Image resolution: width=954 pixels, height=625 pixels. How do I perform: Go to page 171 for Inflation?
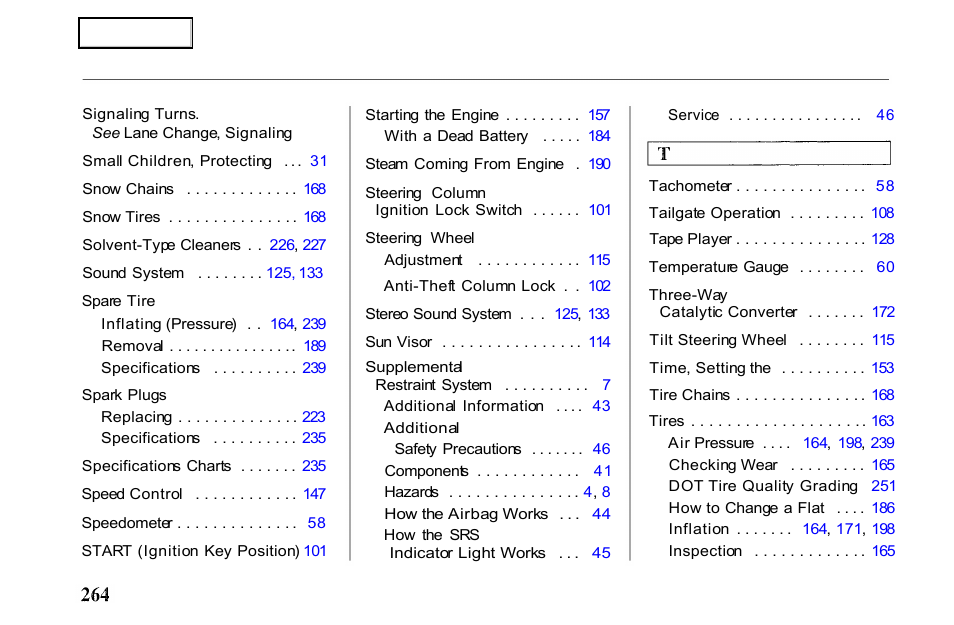click(849, 529)
